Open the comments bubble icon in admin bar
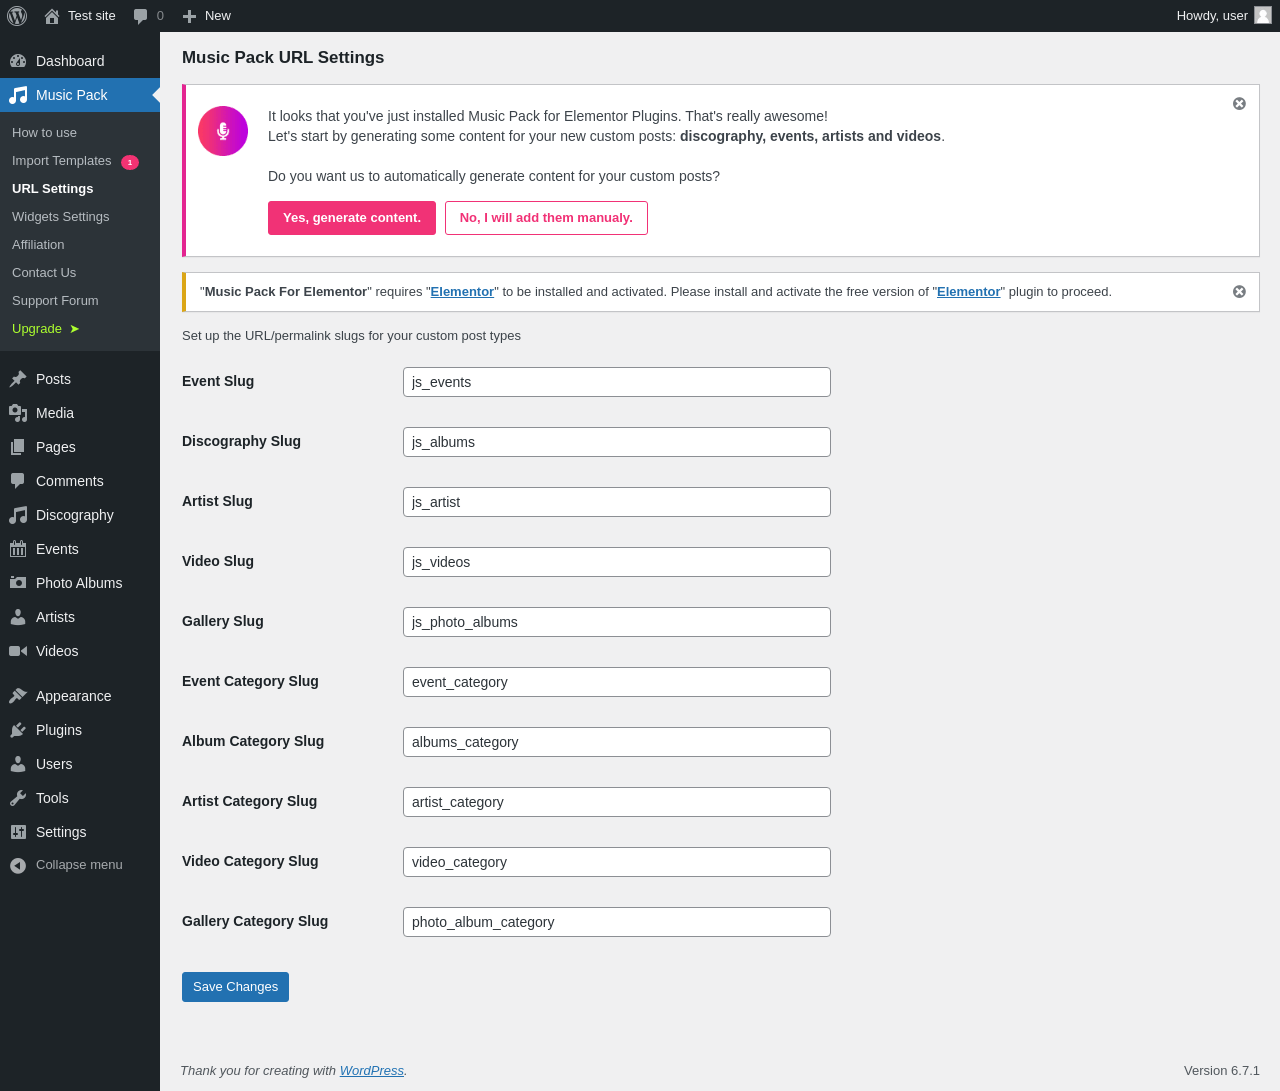The height and width of the screenshot is (1091, 1280). [x=141, y=16]
